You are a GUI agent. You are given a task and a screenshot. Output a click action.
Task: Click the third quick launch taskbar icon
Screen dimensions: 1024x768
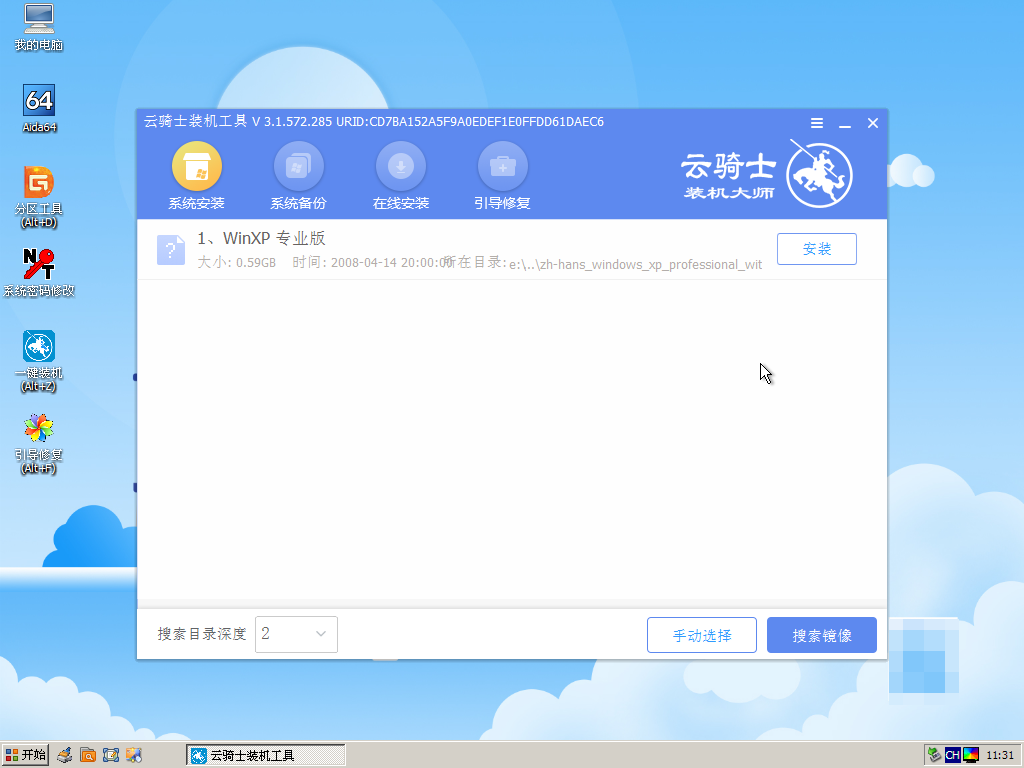click(111, 756)
